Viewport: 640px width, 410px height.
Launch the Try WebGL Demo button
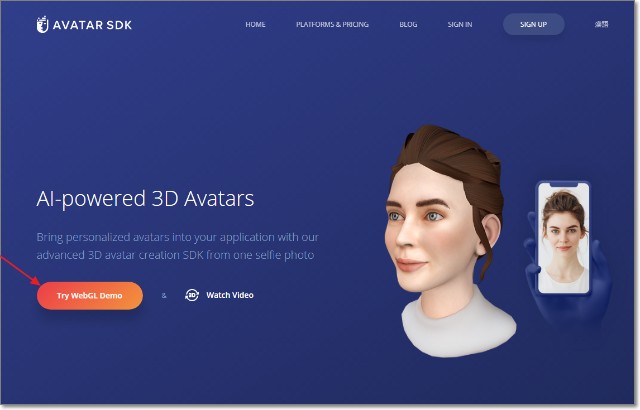pyautogui.click(x=90, y=295)
